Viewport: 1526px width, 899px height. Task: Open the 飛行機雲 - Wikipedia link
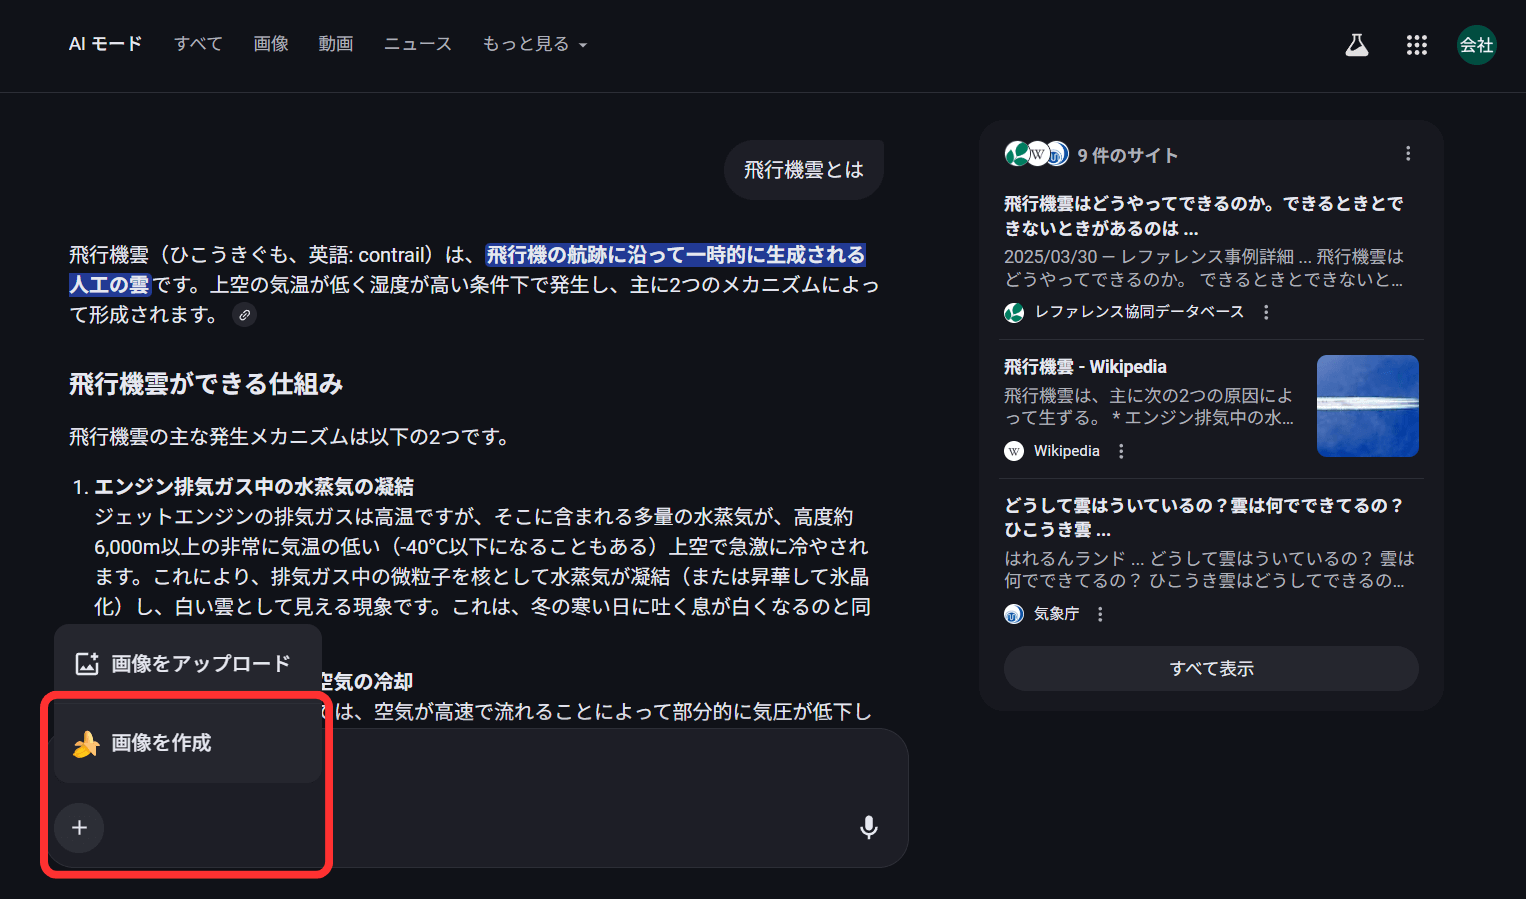point(1085,367)
